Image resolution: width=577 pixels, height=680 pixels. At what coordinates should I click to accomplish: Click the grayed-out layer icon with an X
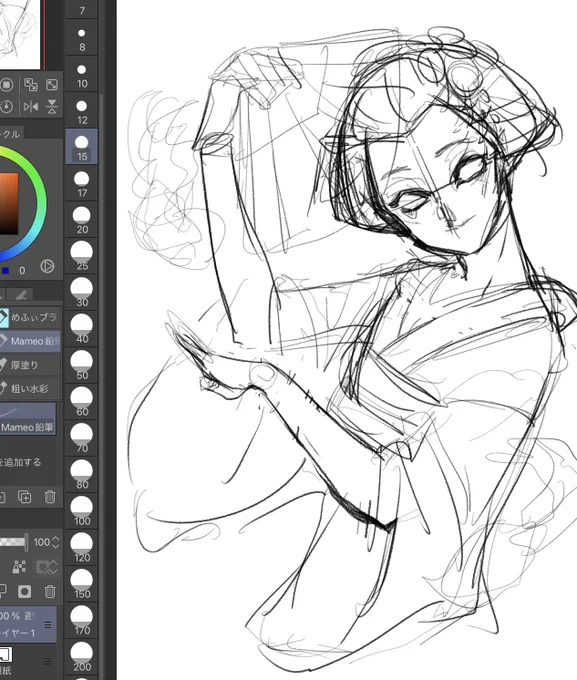(47, 567)
